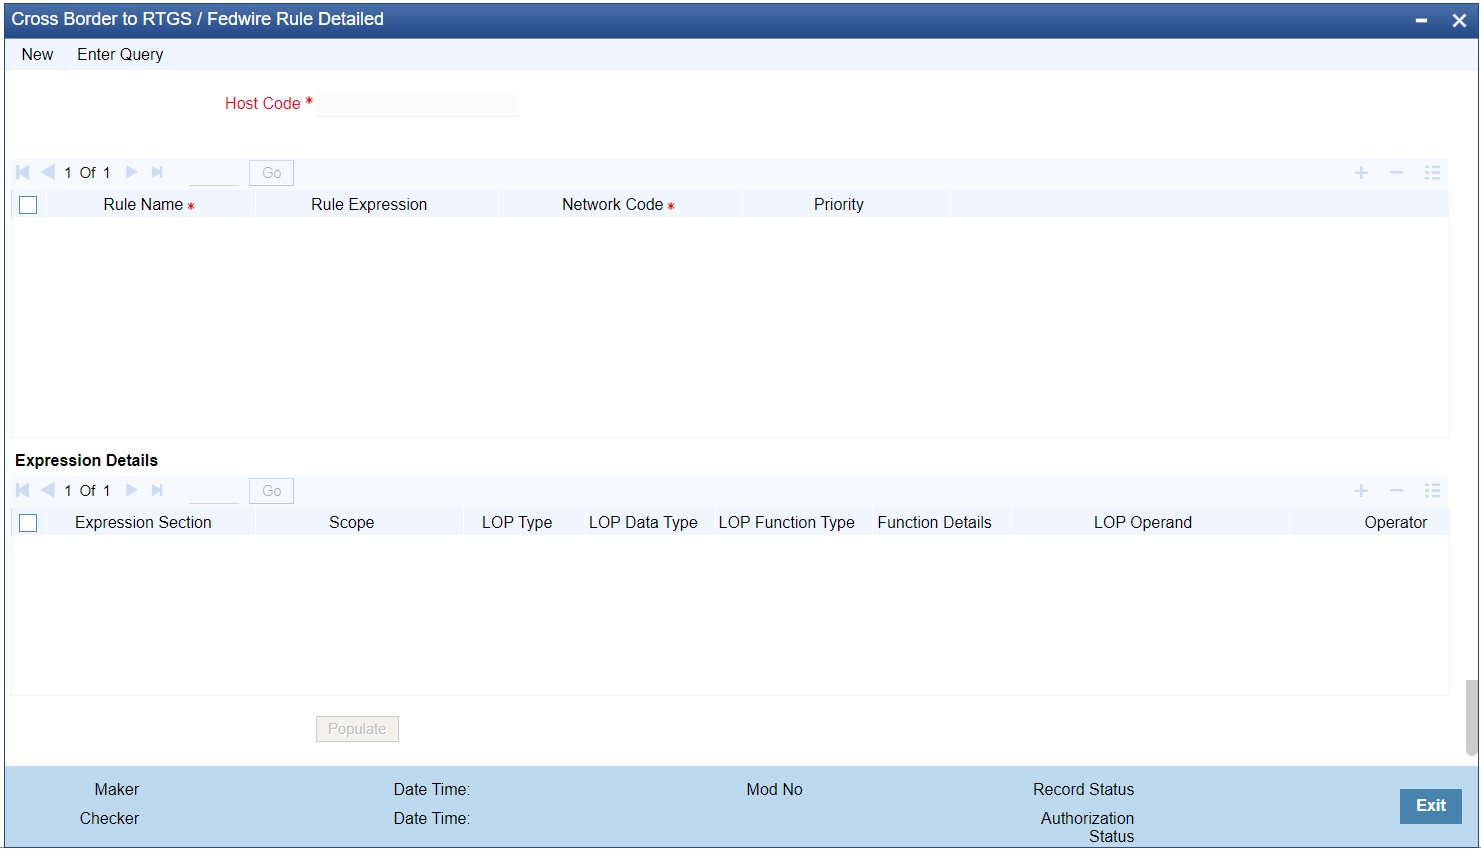Go to first page in Expression Details grid

pos(22,490)
